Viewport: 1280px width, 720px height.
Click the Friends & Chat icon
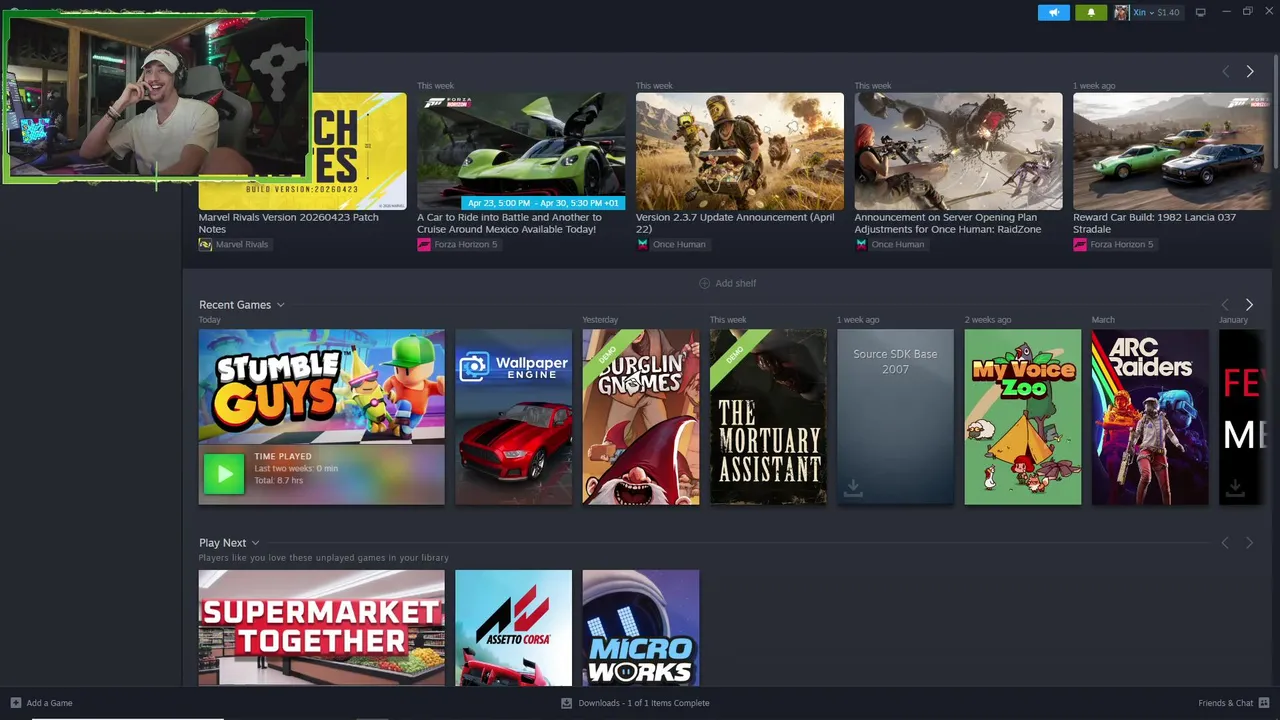click(1263, 703)
